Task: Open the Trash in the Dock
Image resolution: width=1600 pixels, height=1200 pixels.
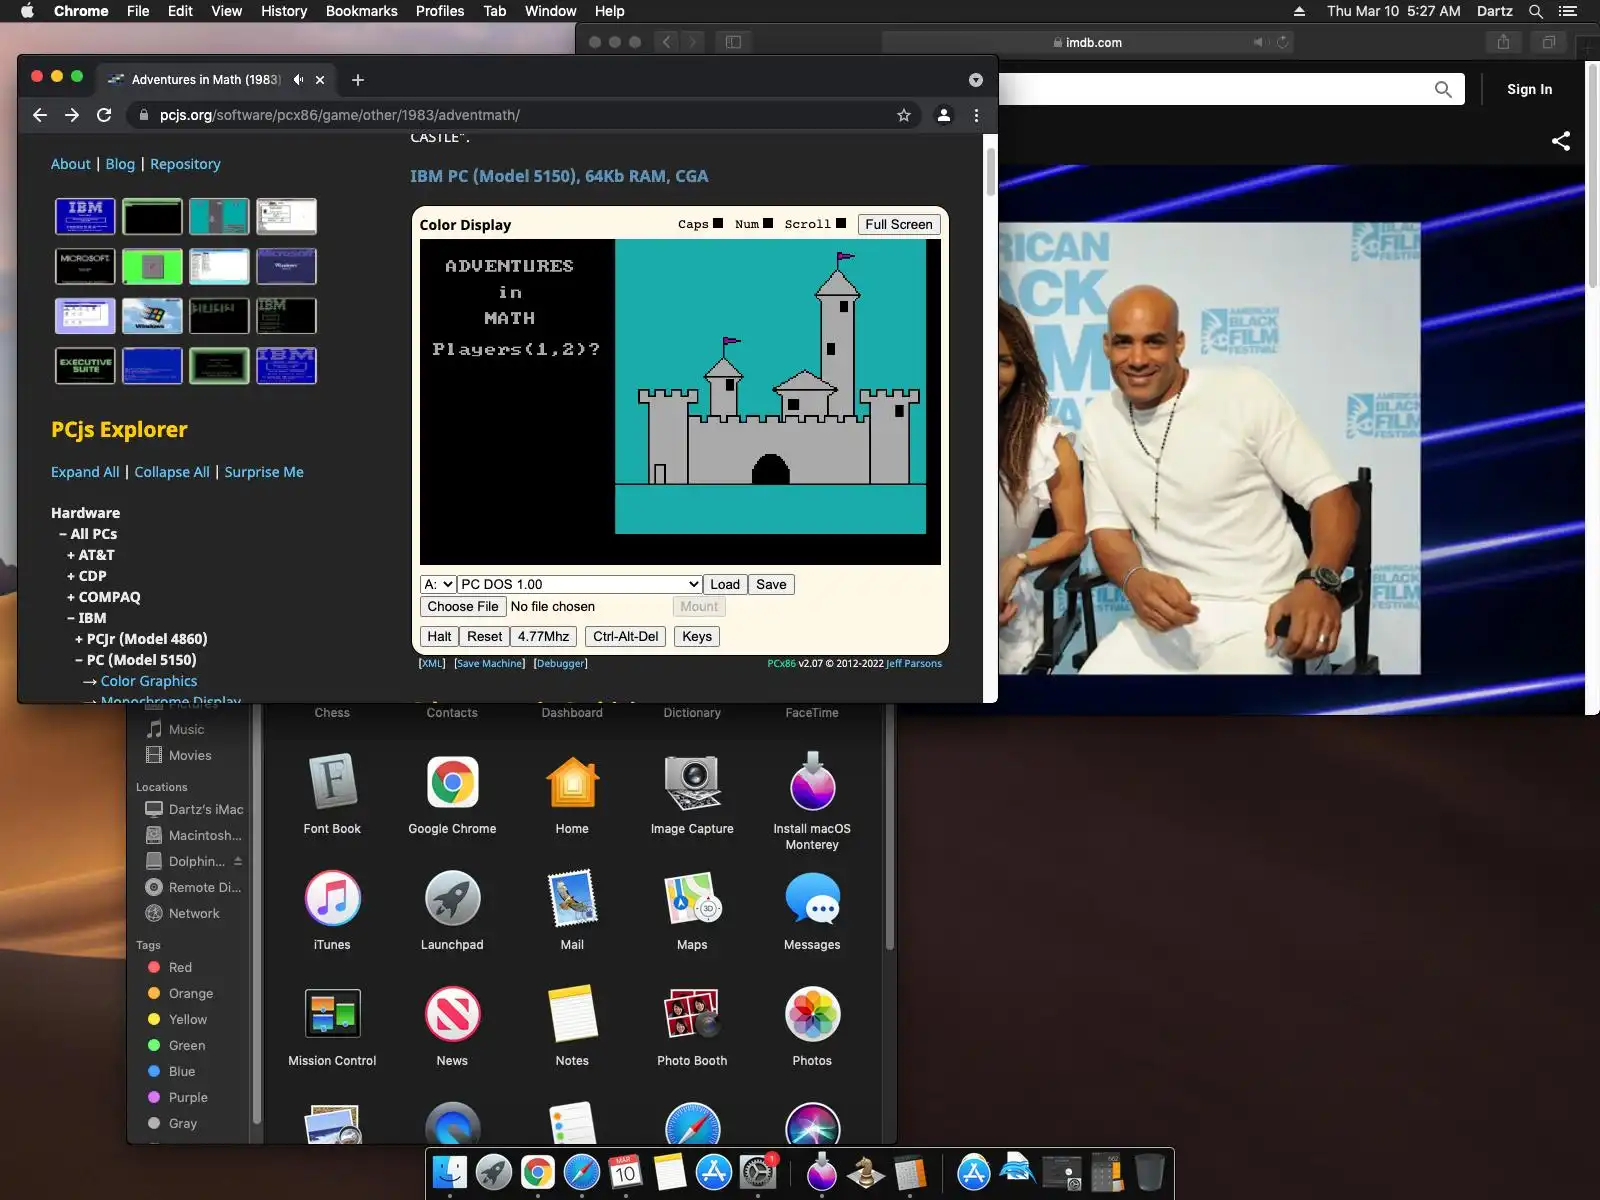Action: point(1150,1172)
